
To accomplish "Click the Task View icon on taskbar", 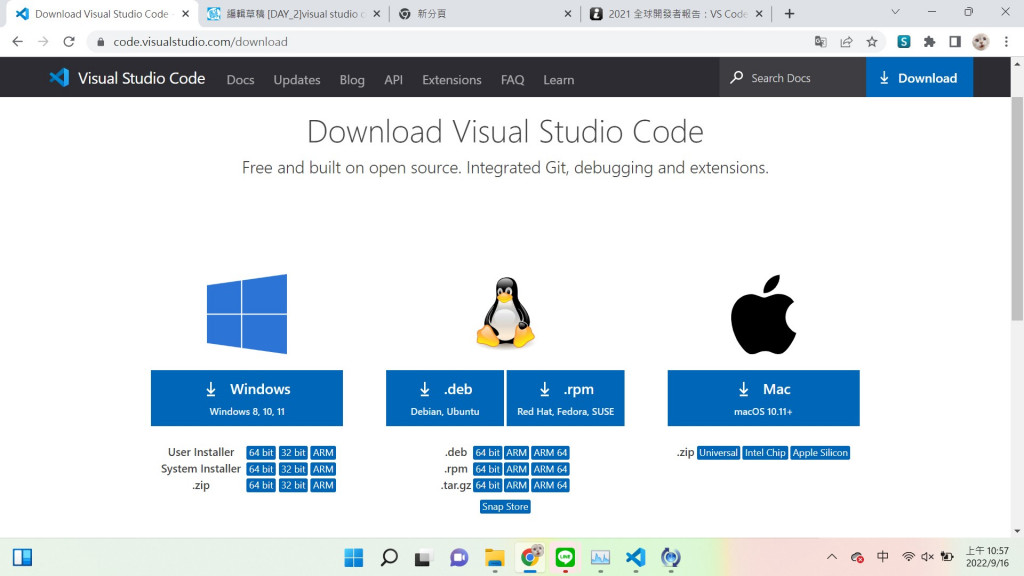I will tap(423, 558).
